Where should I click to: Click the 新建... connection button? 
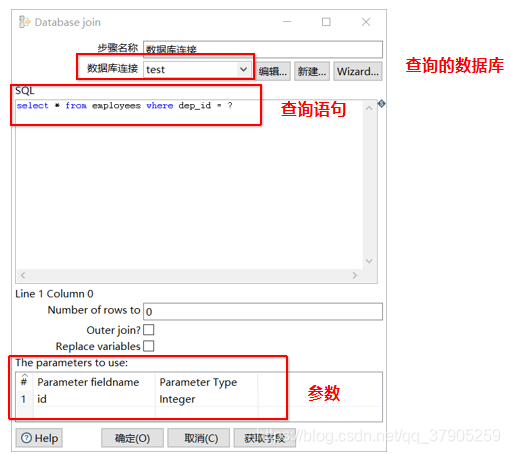[x=312, y=71]
